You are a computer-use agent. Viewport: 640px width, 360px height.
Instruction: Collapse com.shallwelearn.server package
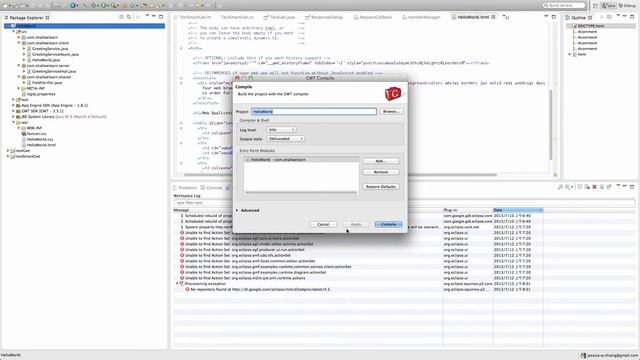18,65
